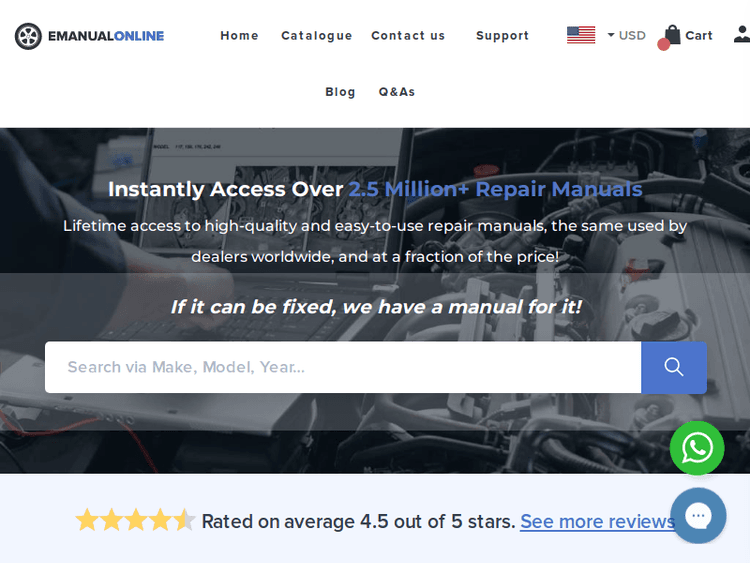Click the gold star rating icons

coord(135,521)
